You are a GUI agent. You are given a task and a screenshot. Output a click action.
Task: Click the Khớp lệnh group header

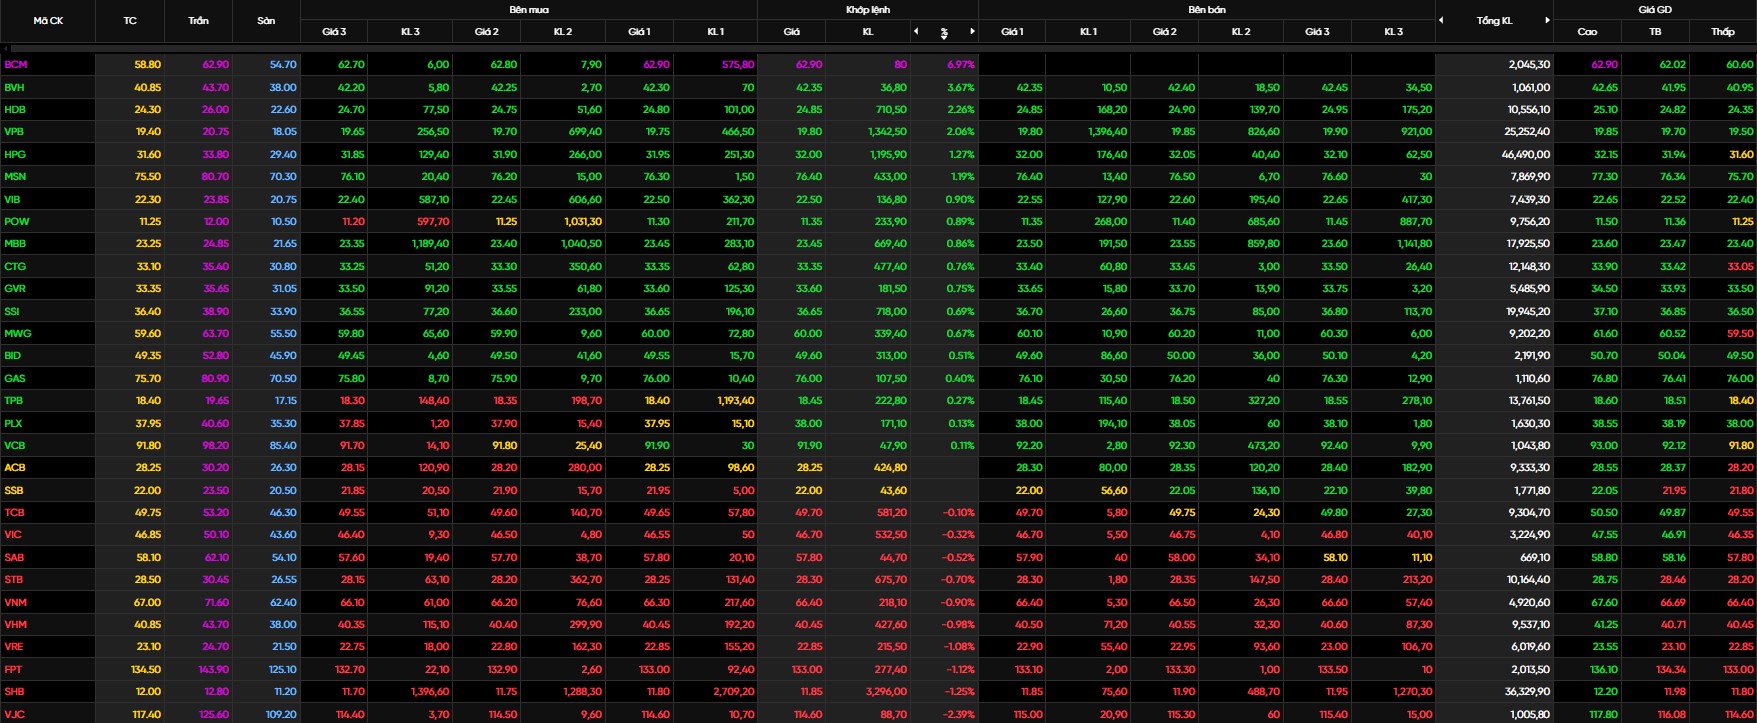pyautogui.click(x=867, y=9)
